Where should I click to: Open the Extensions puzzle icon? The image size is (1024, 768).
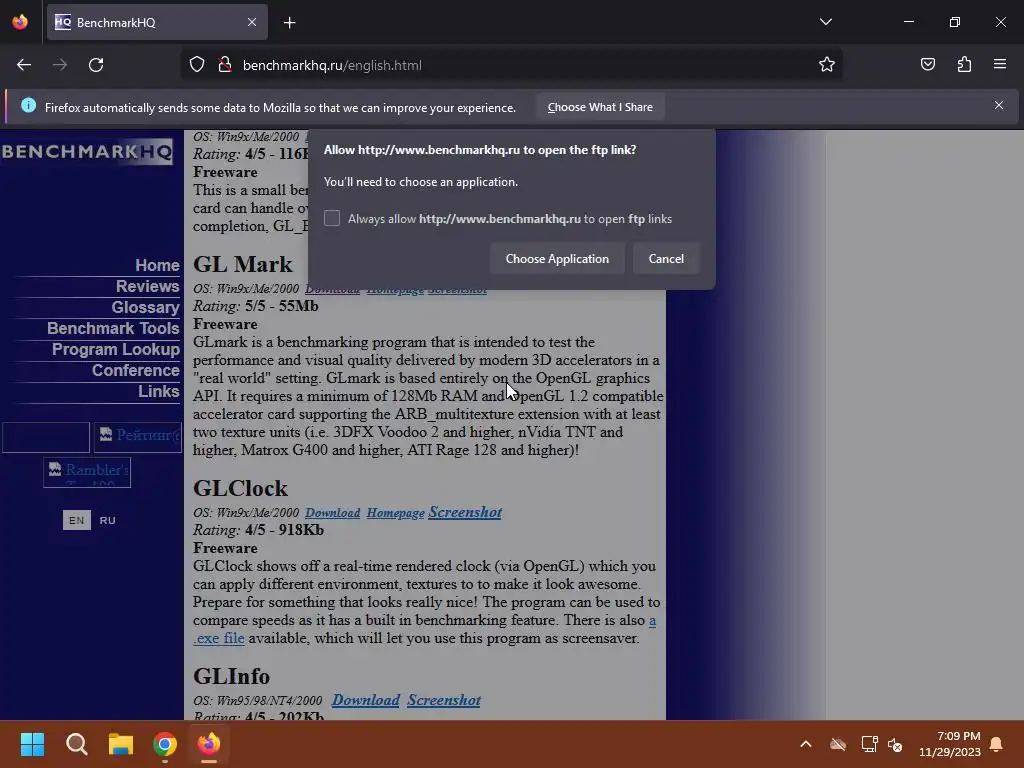[964, 65]
